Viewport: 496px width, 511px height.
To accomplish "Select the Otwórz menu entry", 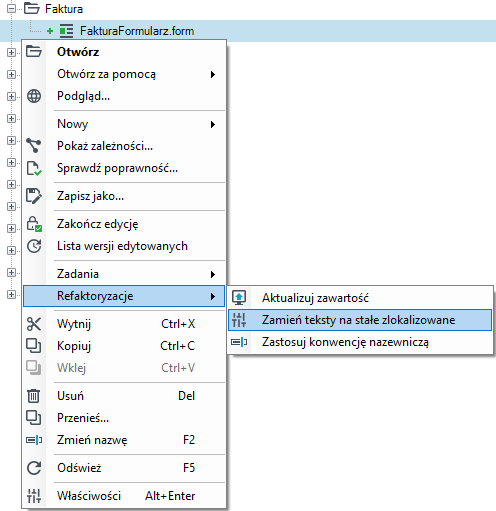I will (x=124, y=52).
